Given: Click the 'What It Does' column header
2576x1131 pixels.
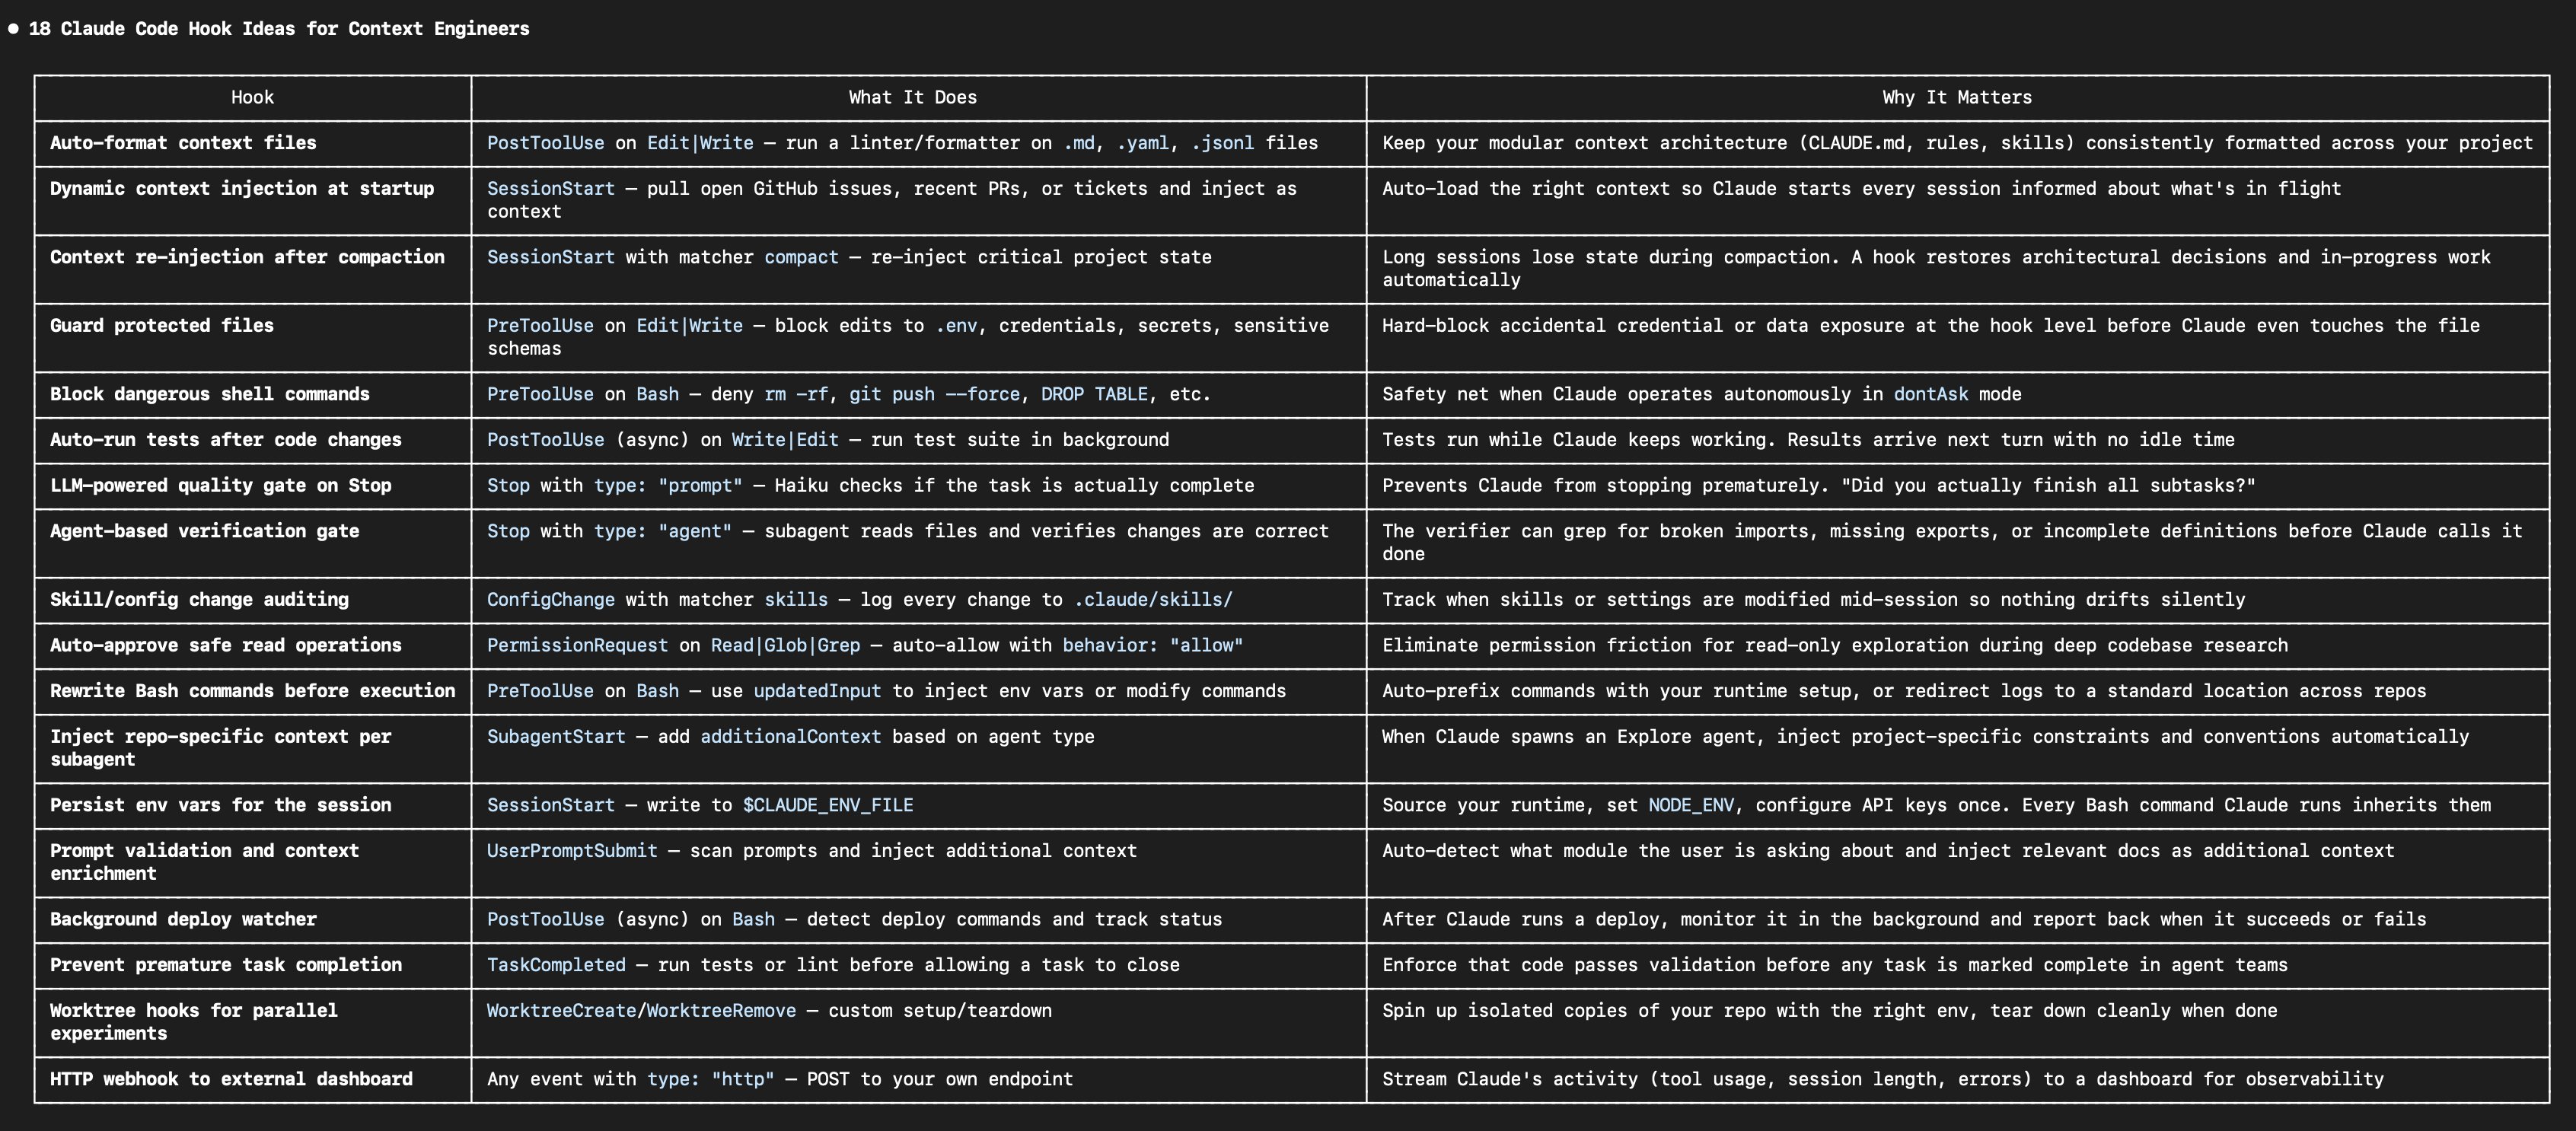Looking at the screenshot, I should [912, 97].
